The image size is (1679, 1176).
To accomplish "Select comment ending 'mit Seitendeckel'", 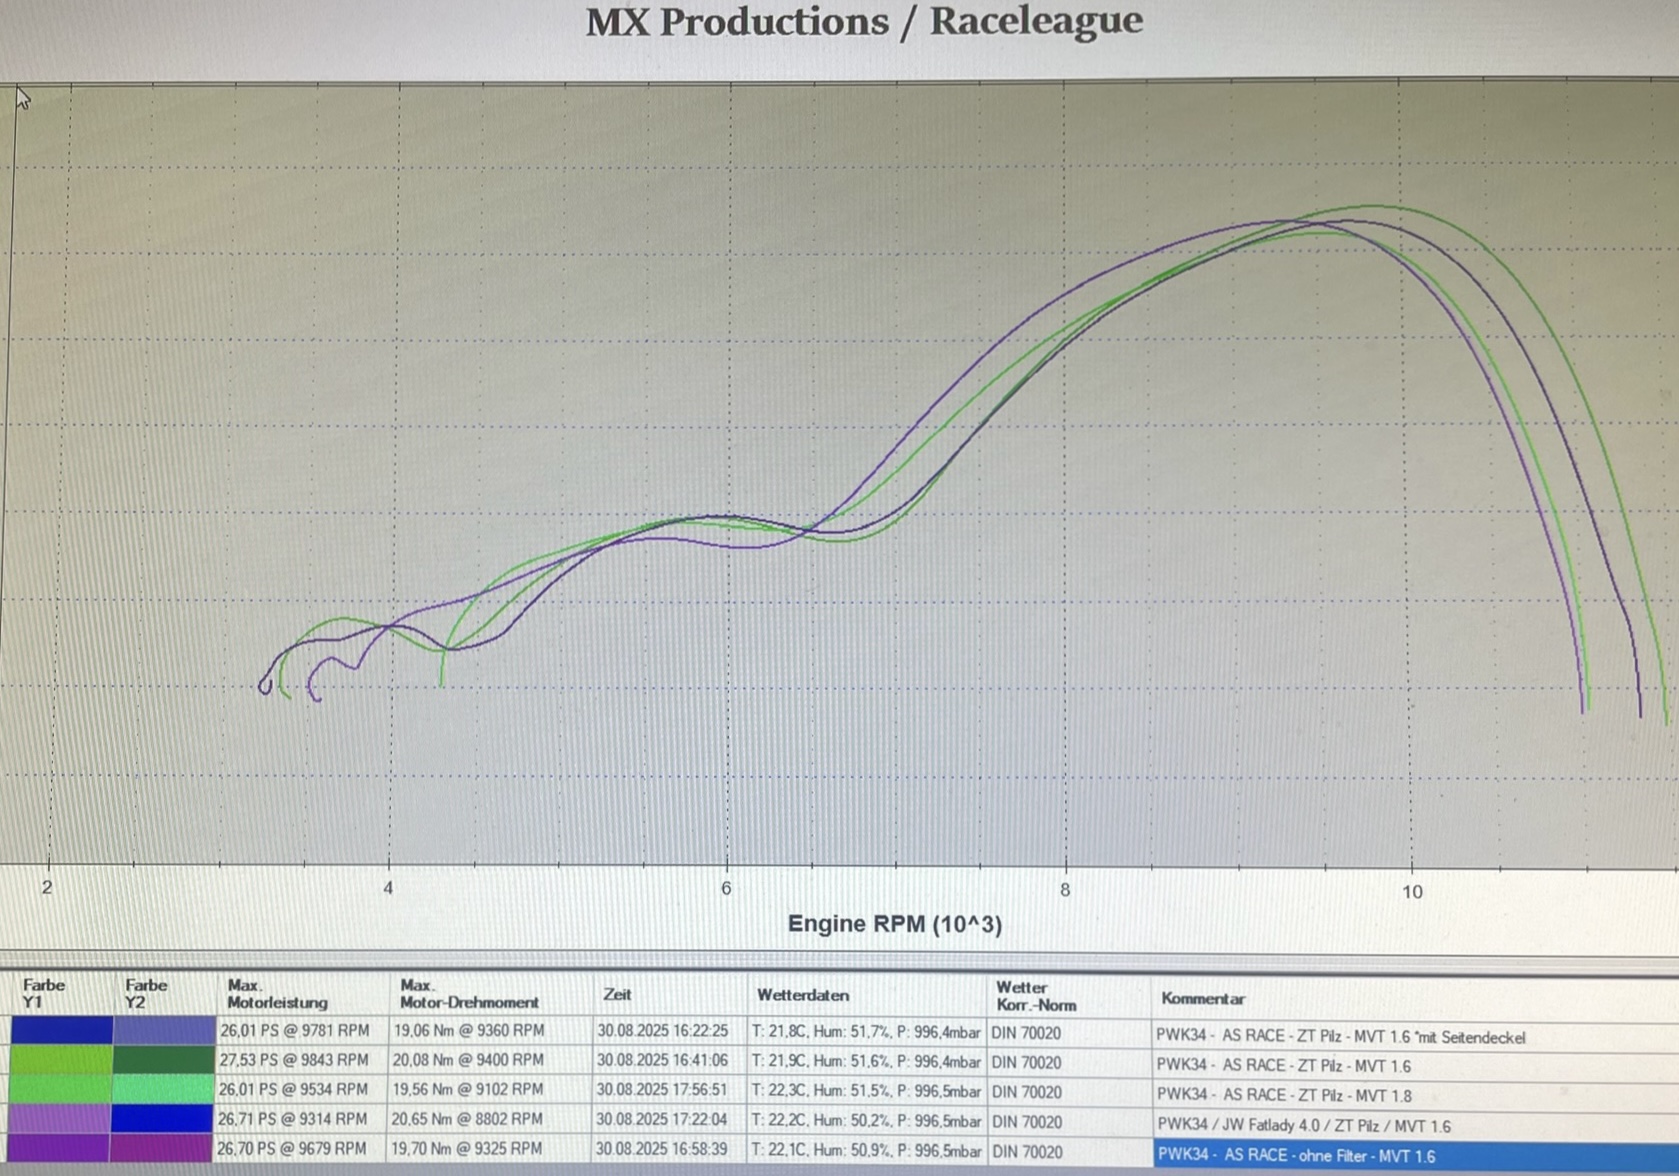I will coord(1340,1037).
